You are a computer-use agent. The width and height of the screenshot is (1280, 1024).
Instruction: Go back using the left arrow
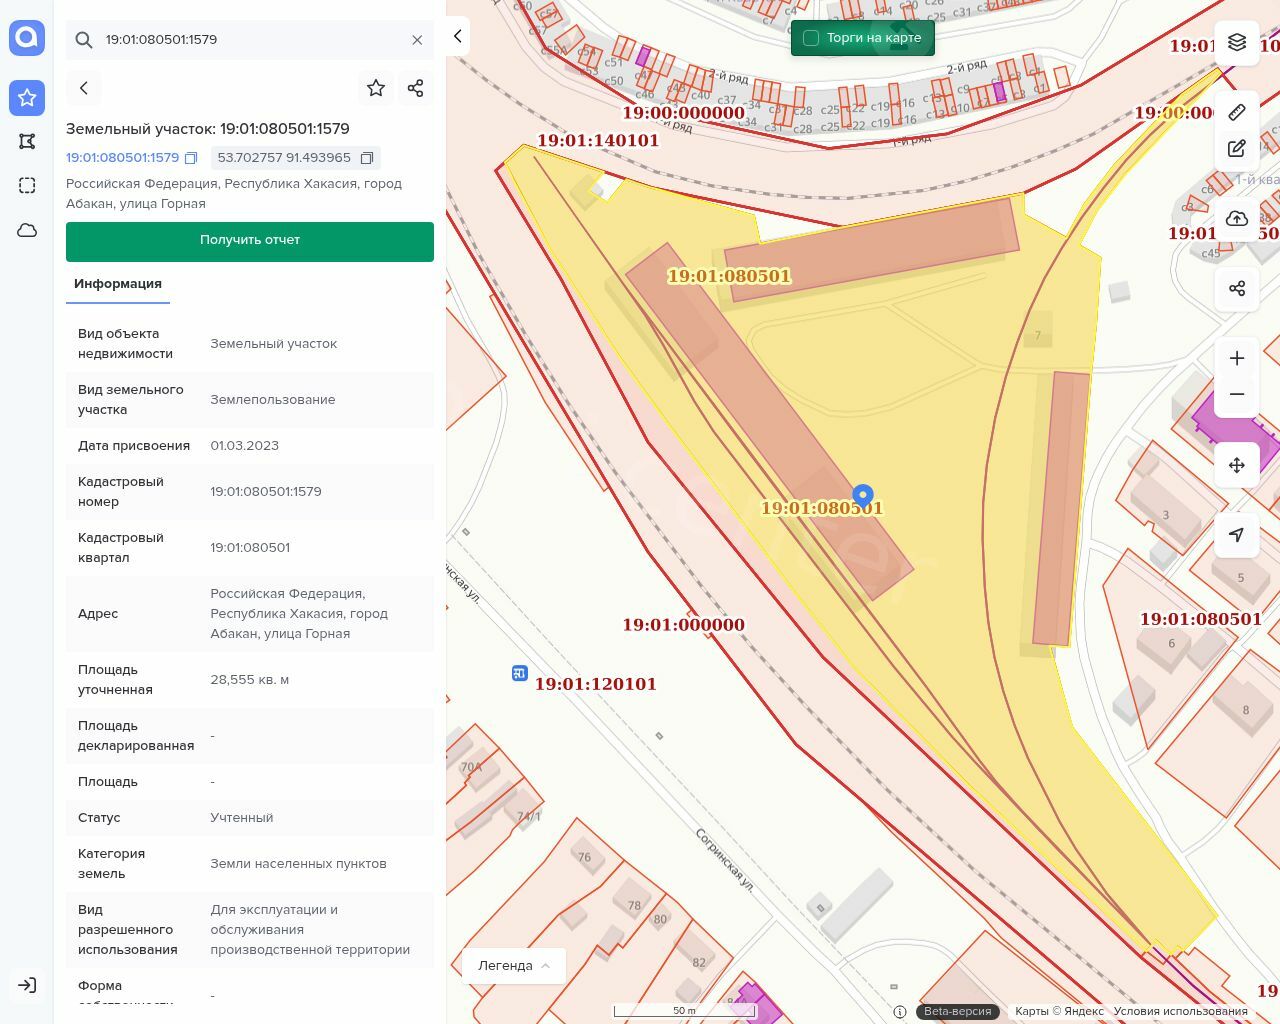click(x=84, y=88)
